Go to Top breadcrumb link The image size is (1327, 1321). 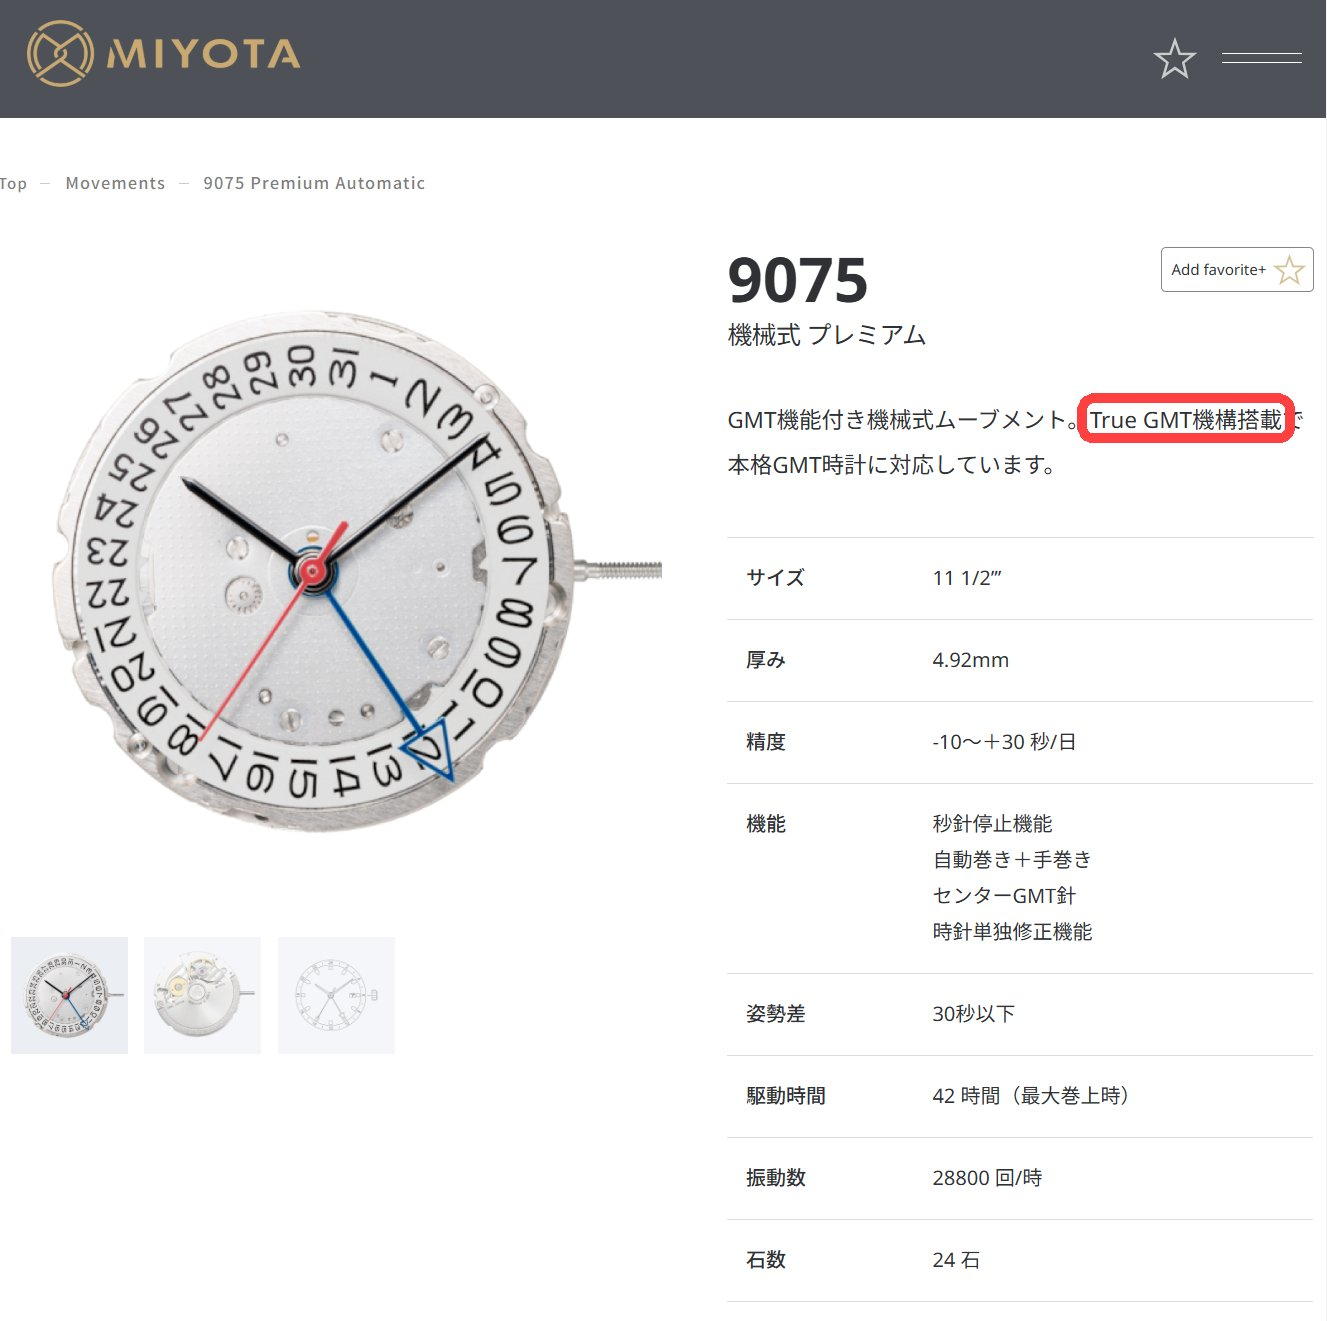click(13, 183)
